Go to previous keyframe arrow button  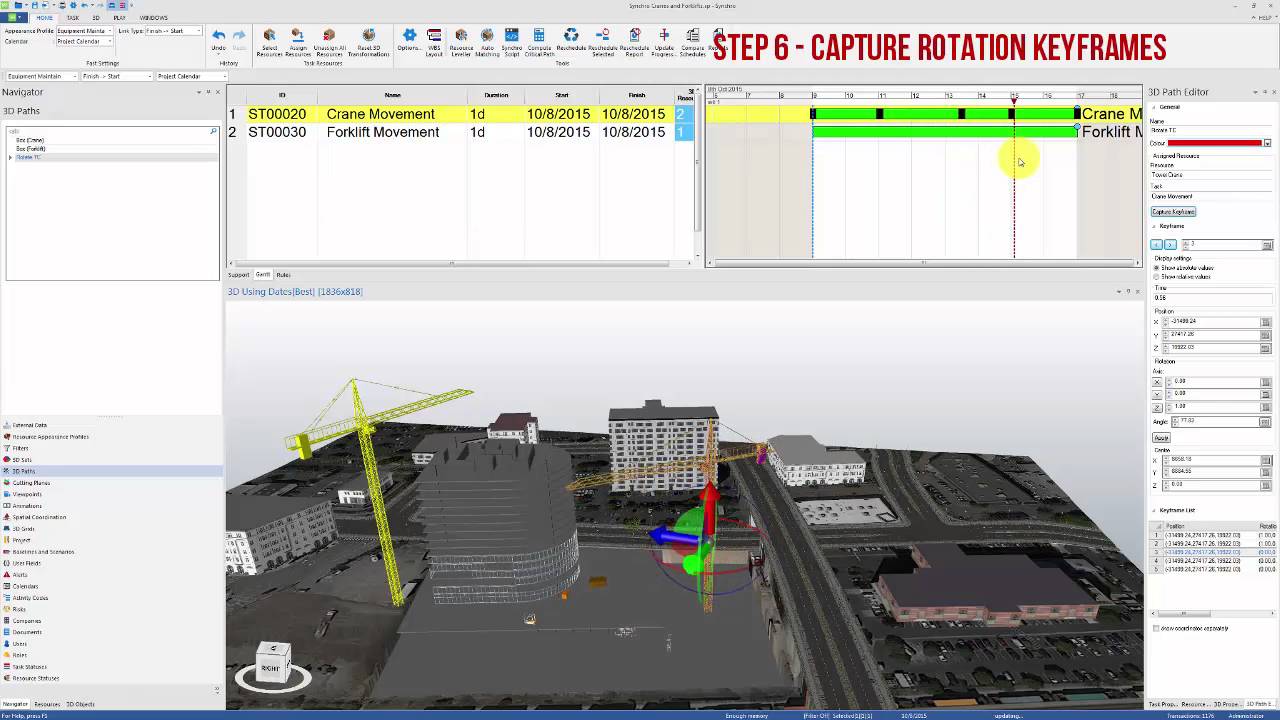pyautogui.click(x=1157, y=244)
